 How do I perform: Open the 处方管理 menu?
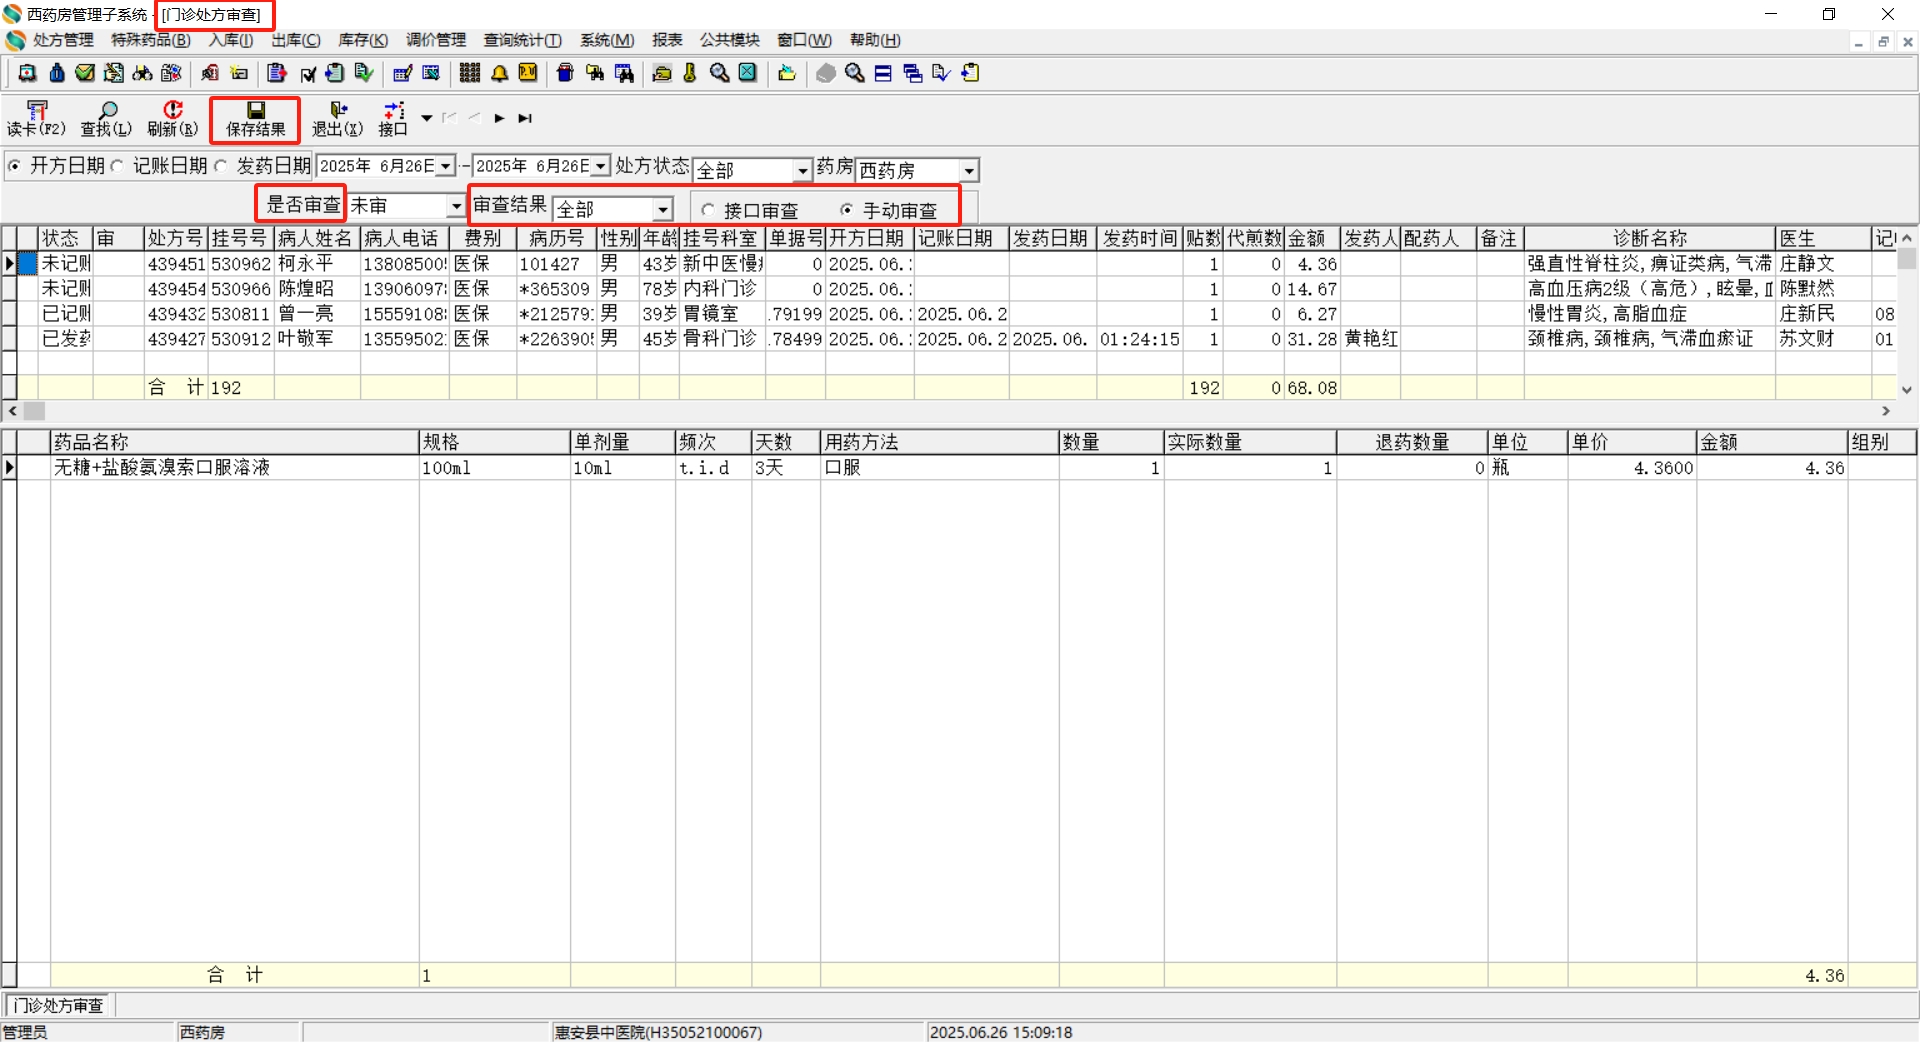tap(62, 40)
